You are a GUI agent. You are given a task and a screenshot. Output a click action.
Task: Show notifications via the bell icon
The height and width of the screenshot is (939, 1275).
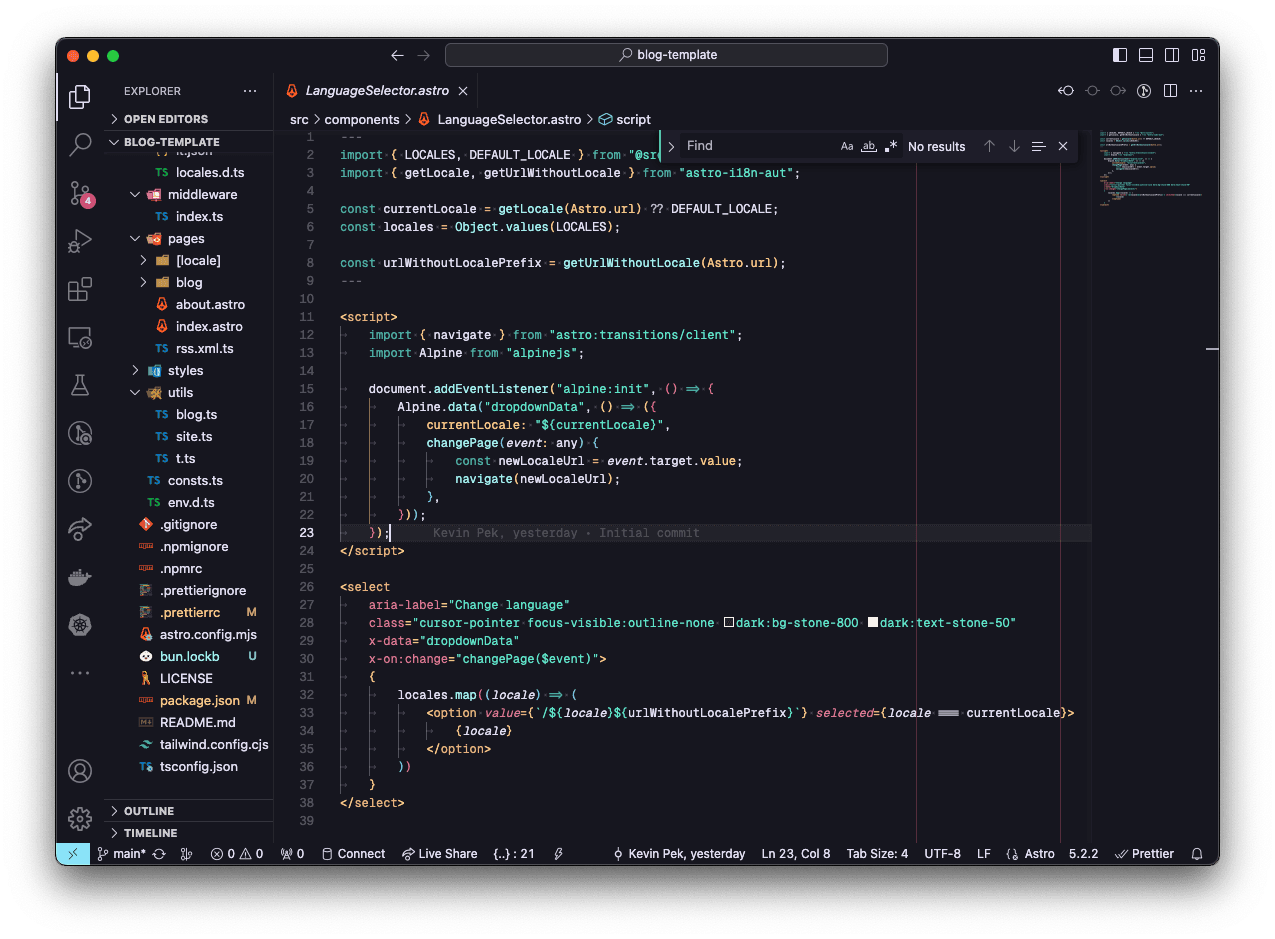click(1197, 853)
